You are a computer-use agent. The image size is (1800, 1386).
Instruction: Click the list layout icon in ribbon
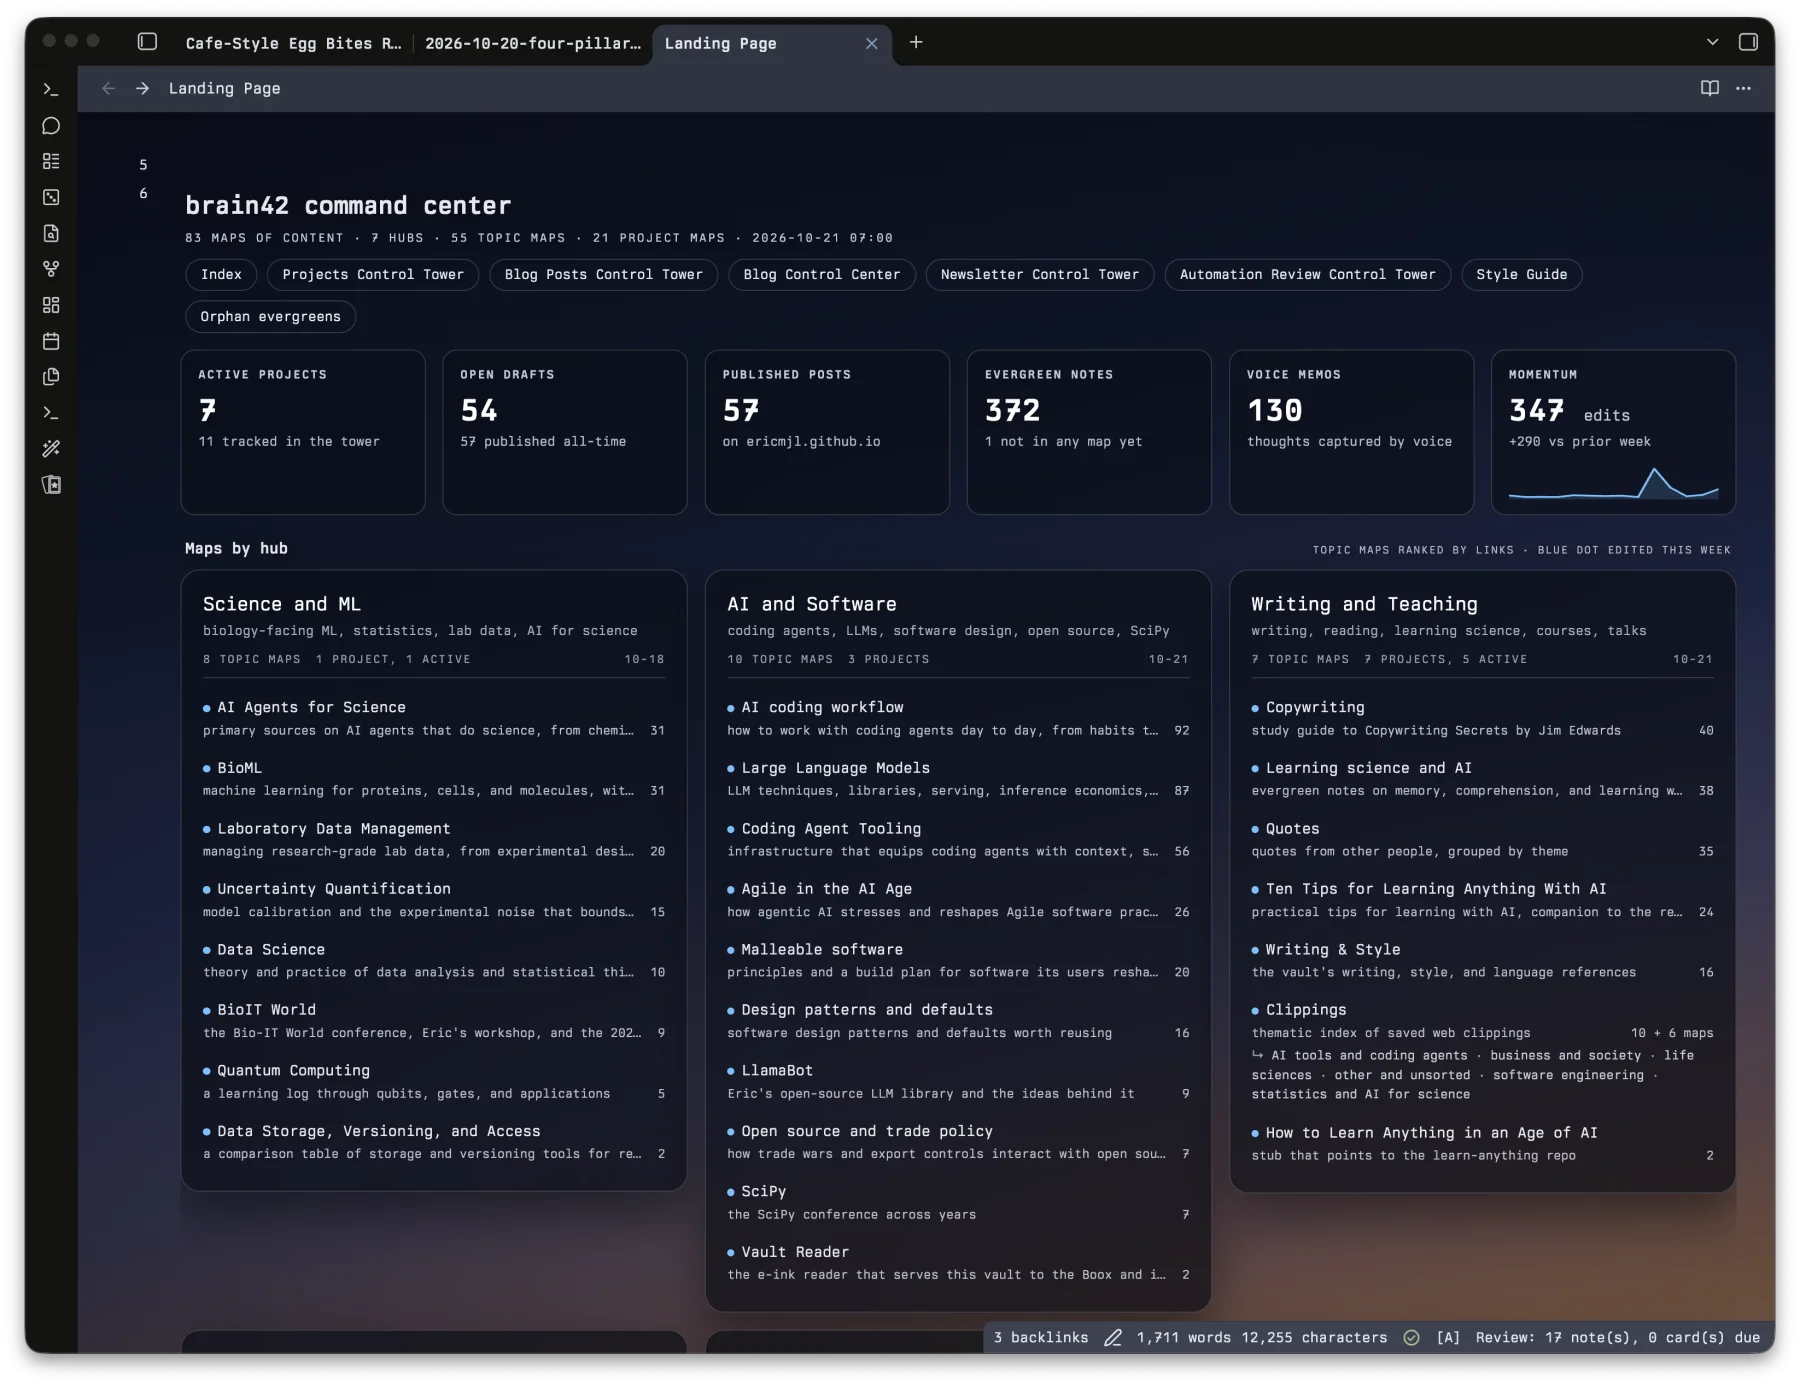(x=51, y=162)
